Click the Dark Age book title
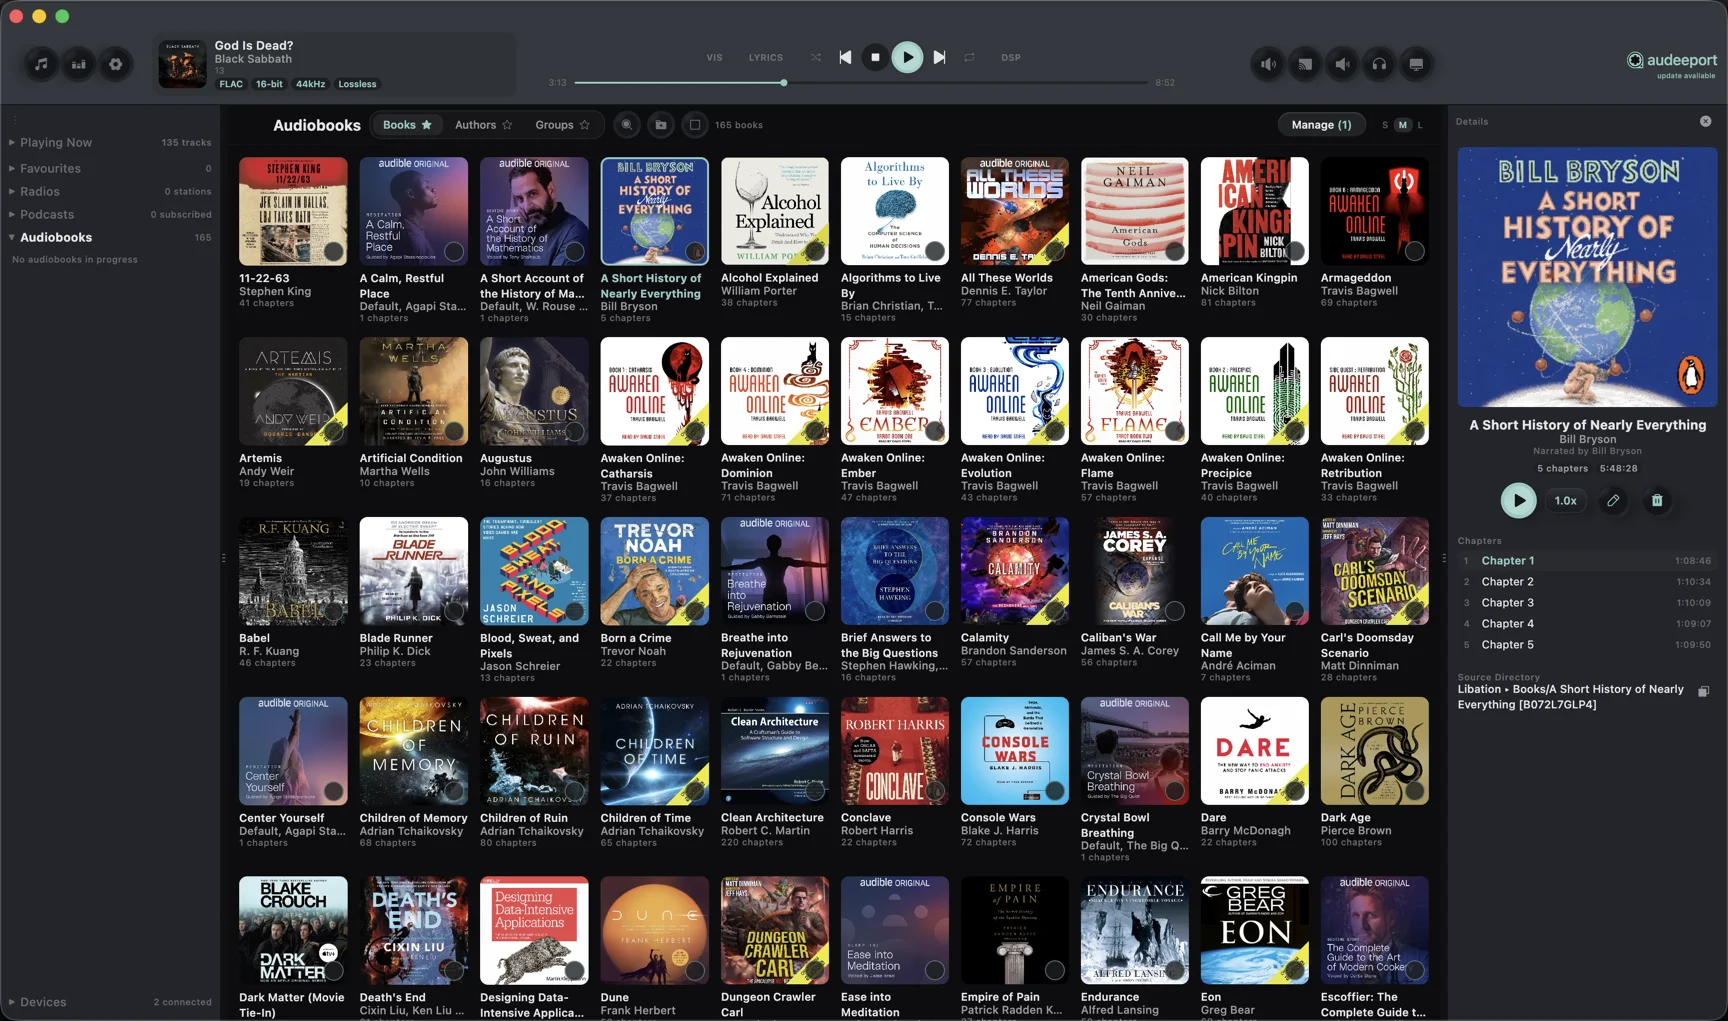 coord(1345,818)
